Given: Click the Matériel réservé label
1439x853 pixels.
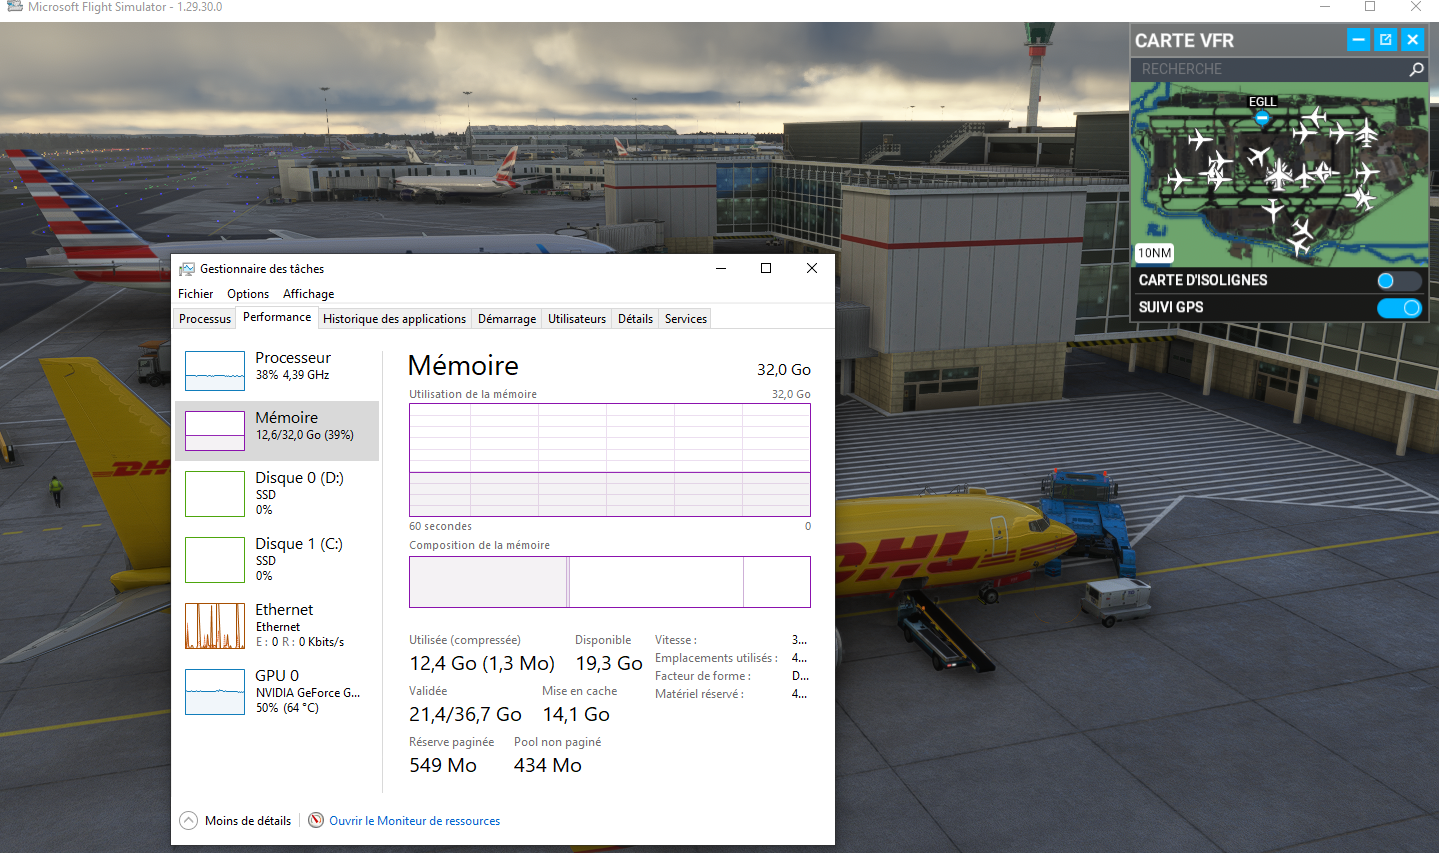Looking at the screenshot, I should pyautogui.click(x=699, y=694).
